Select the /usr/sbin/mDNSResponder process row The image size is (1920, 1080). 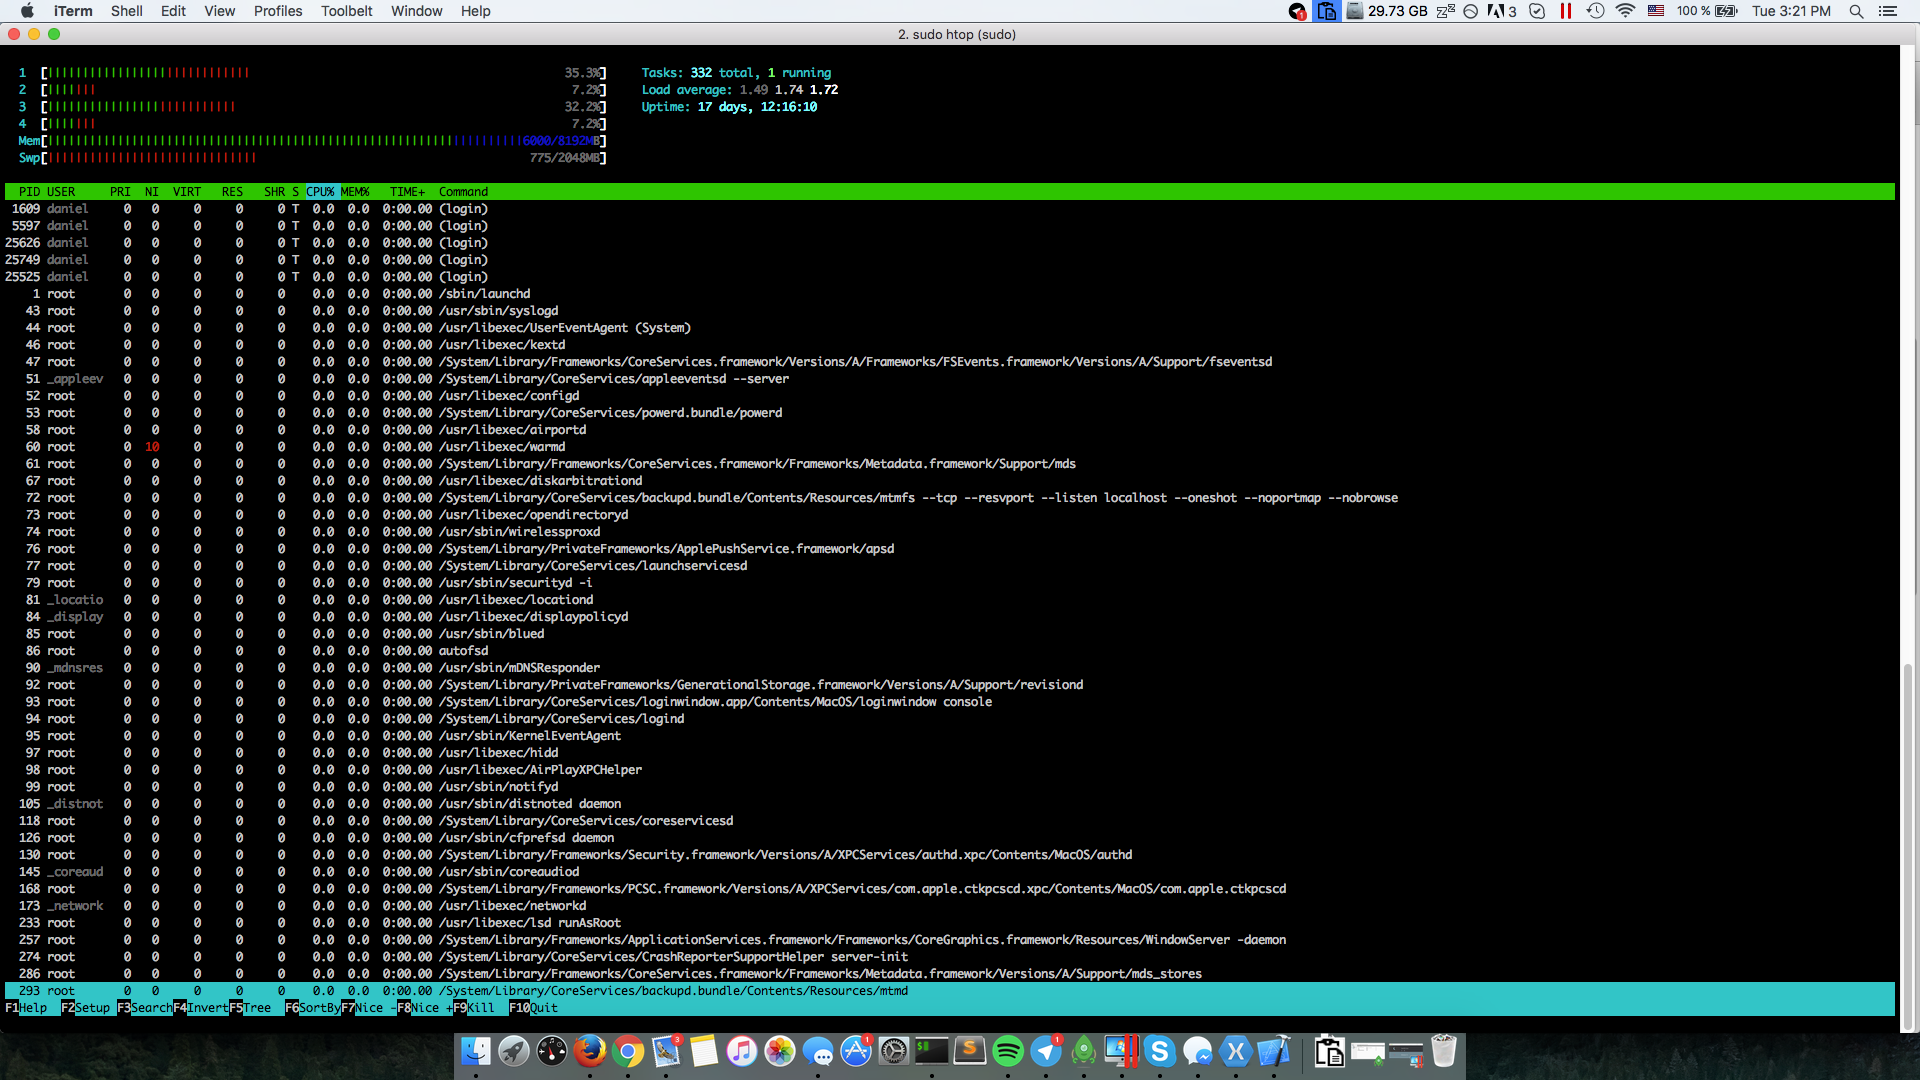[950, 668]
